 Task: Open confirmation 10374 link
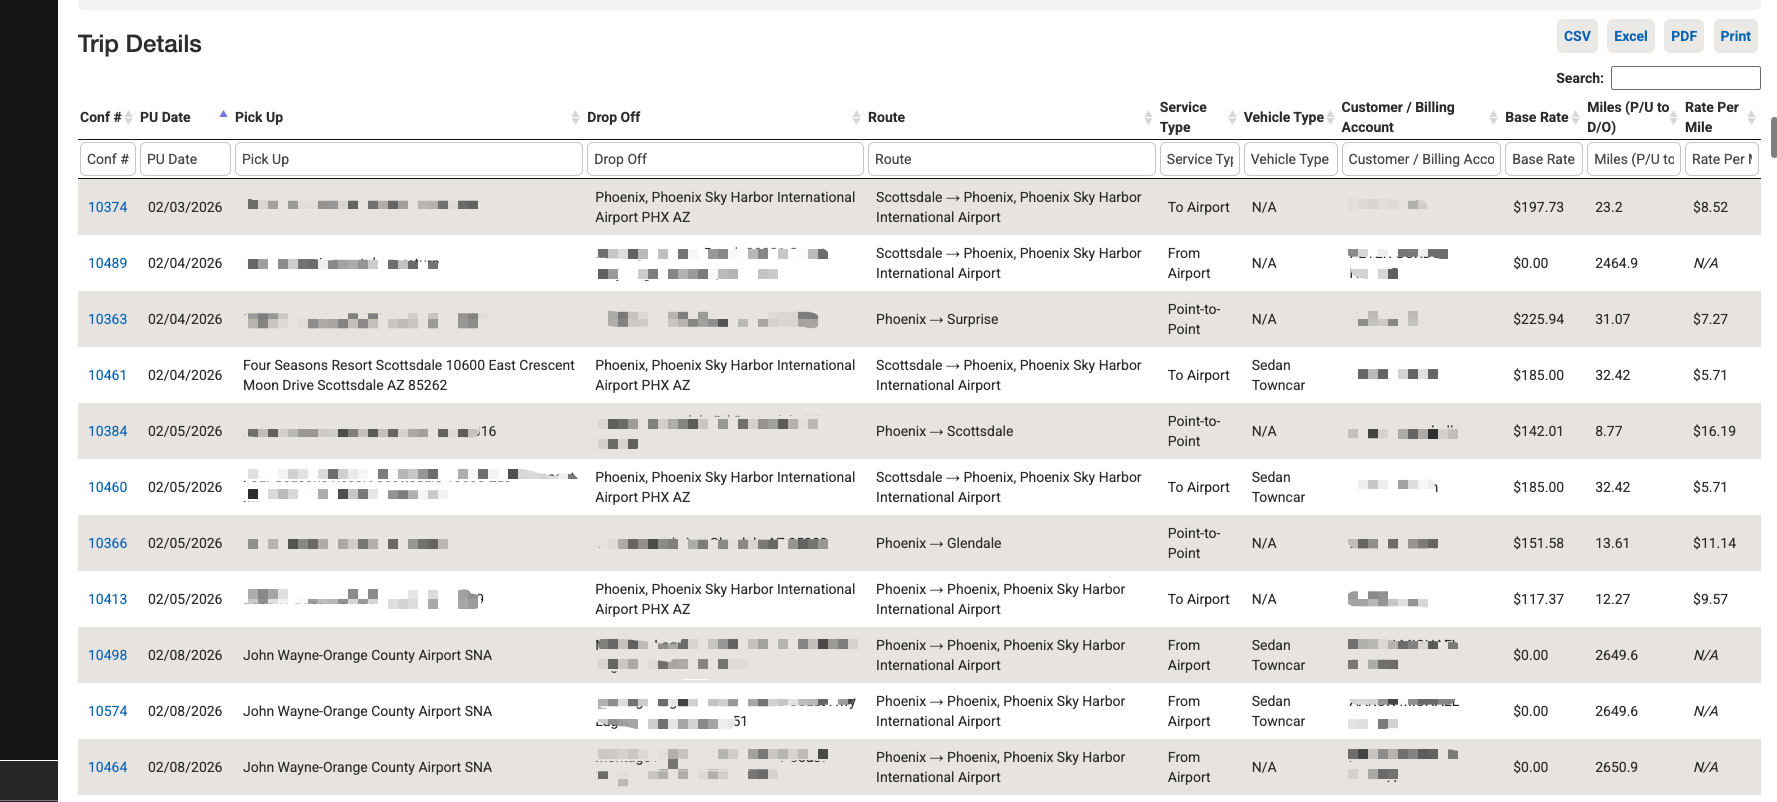pyautogui.click(x=107, y=207)
